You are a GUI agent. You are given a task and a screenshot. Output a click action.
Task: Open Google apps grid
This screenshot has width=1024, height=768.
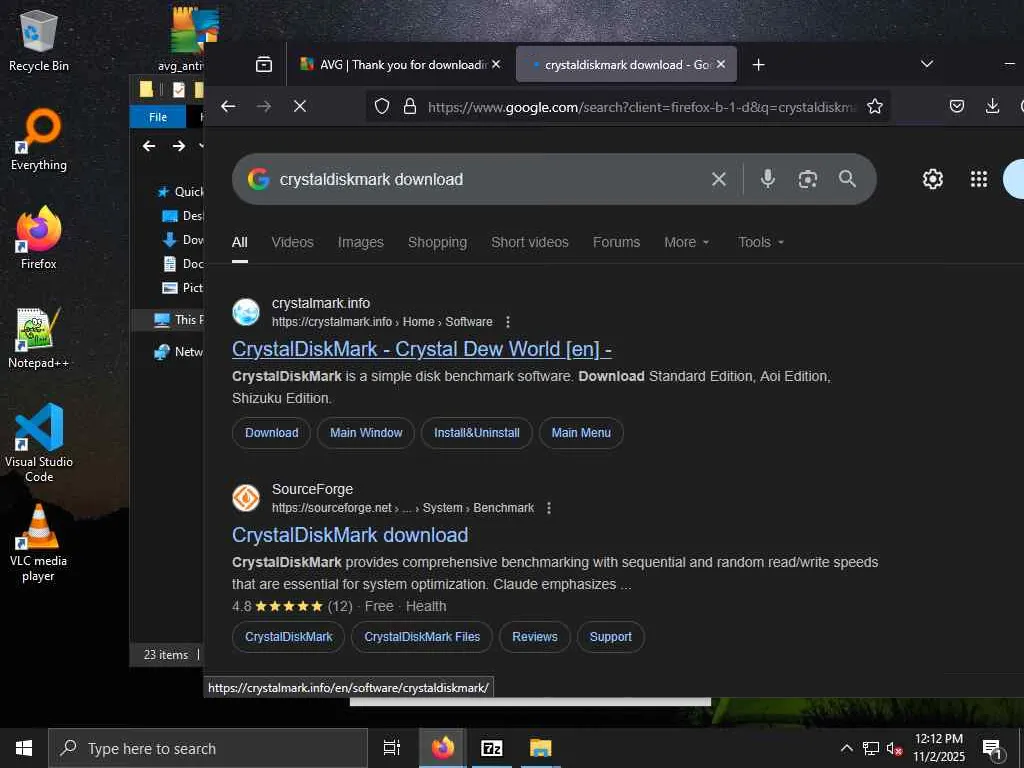(978, 179)
